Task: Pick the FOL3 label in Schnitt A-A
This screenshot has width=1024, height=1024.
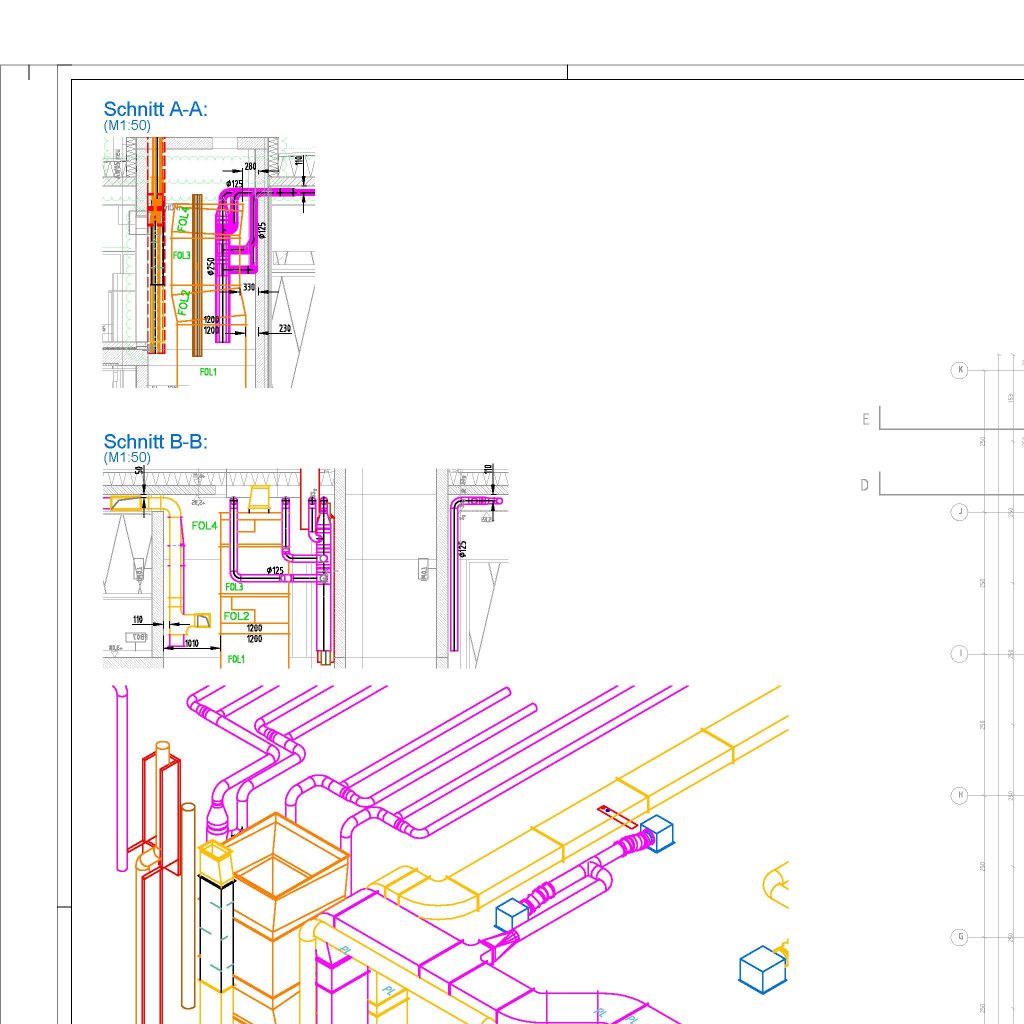Action: [x=182, y=255]
